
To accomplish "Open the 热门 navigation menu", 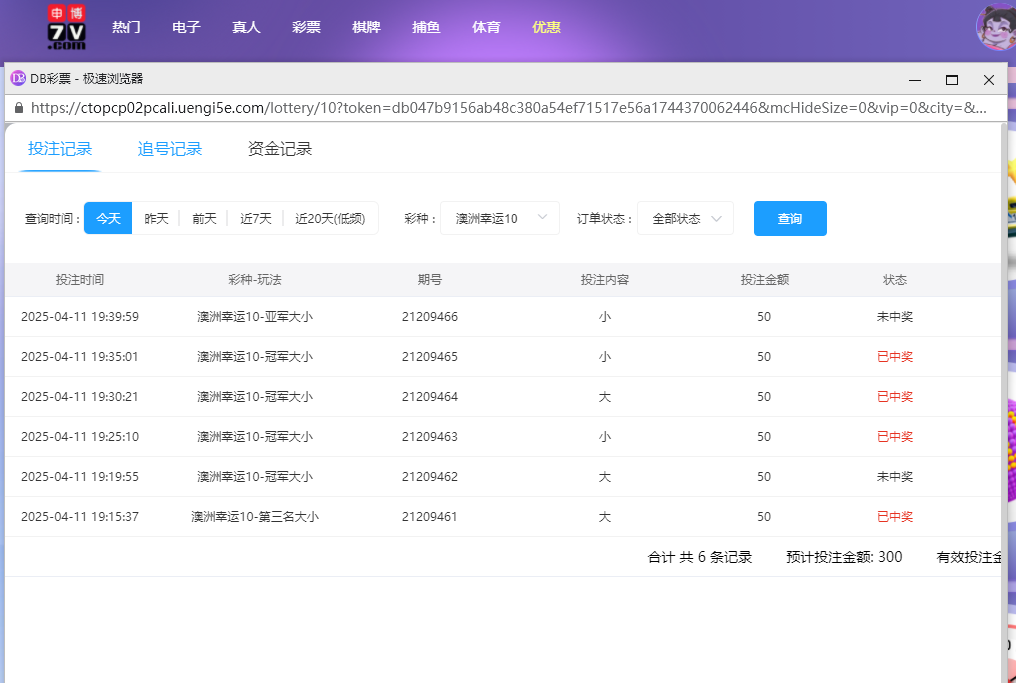I will pyautogui.click(x=126, y=27).
